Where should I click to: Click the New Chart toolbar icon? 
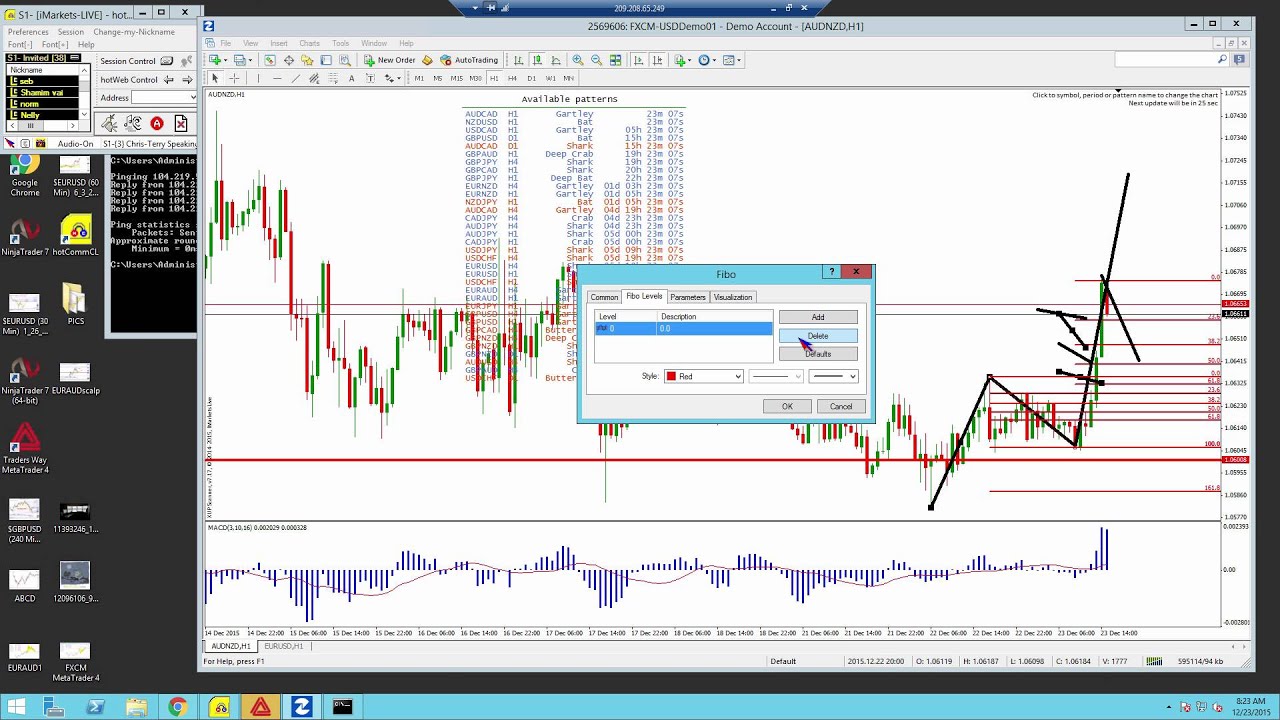click(x=215, y=60)
